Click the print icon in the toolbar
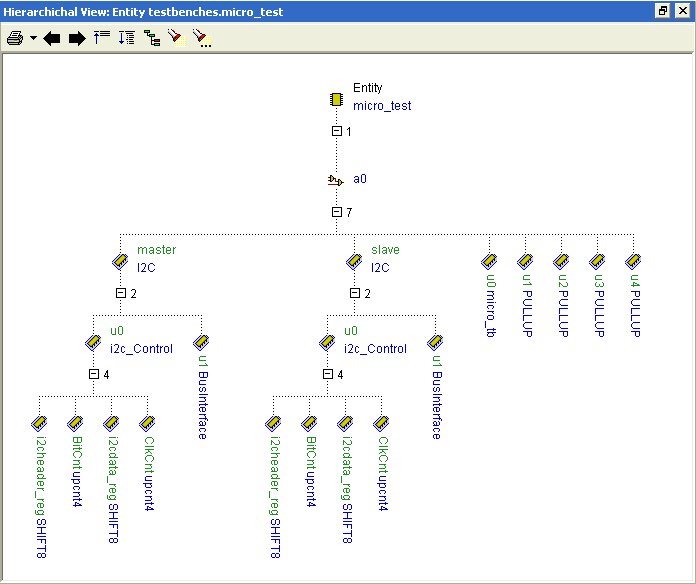This screenshot has width=696, height=584. (15, 39)
